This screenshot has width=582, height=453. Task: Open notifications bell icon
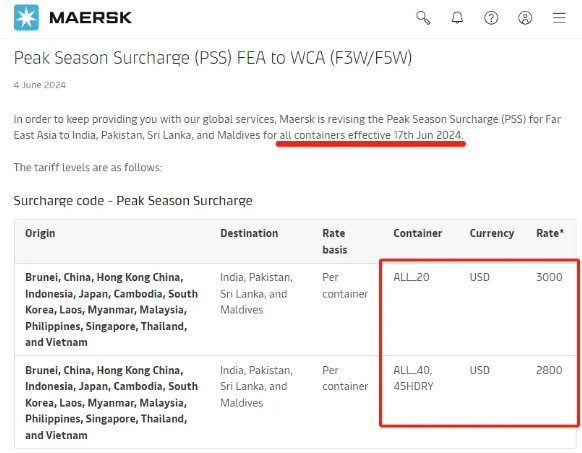(x=457, y=17)
